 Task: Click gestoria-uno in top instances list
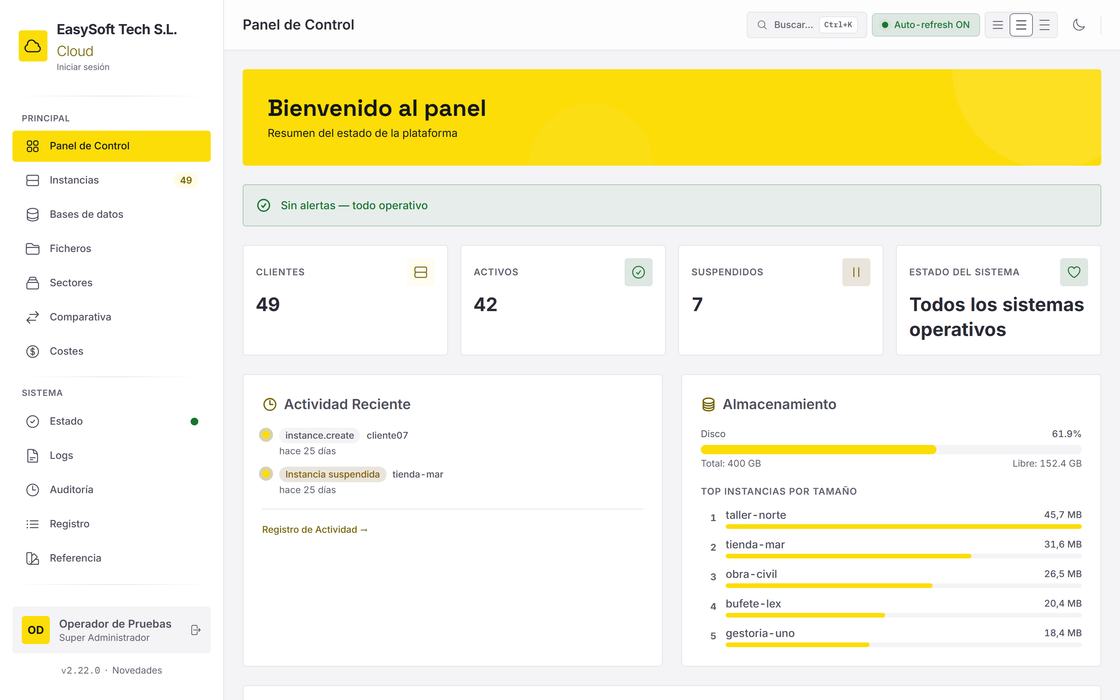coord(760,634)
